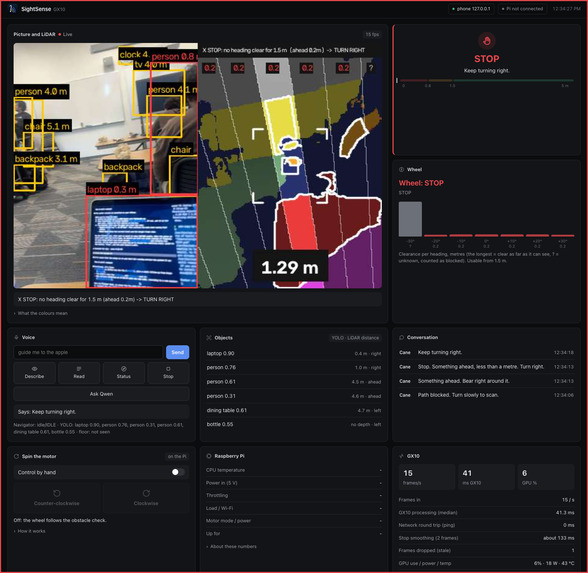Click the 12:34:27 PM clock
The height and width of the screenshot is (573, 588).
[566, 9]
